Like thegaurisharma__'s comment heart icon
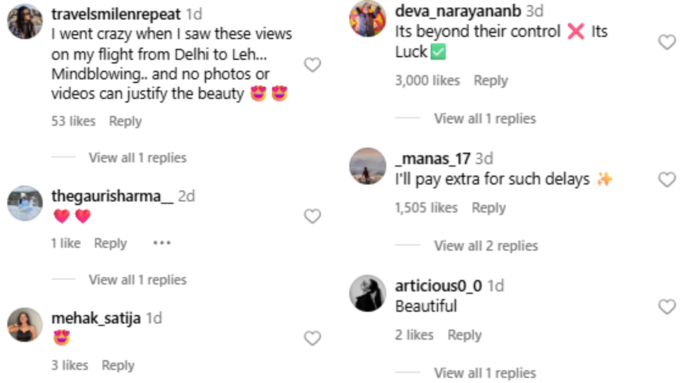This screenshot has width=680, height=383. point(312,216)
